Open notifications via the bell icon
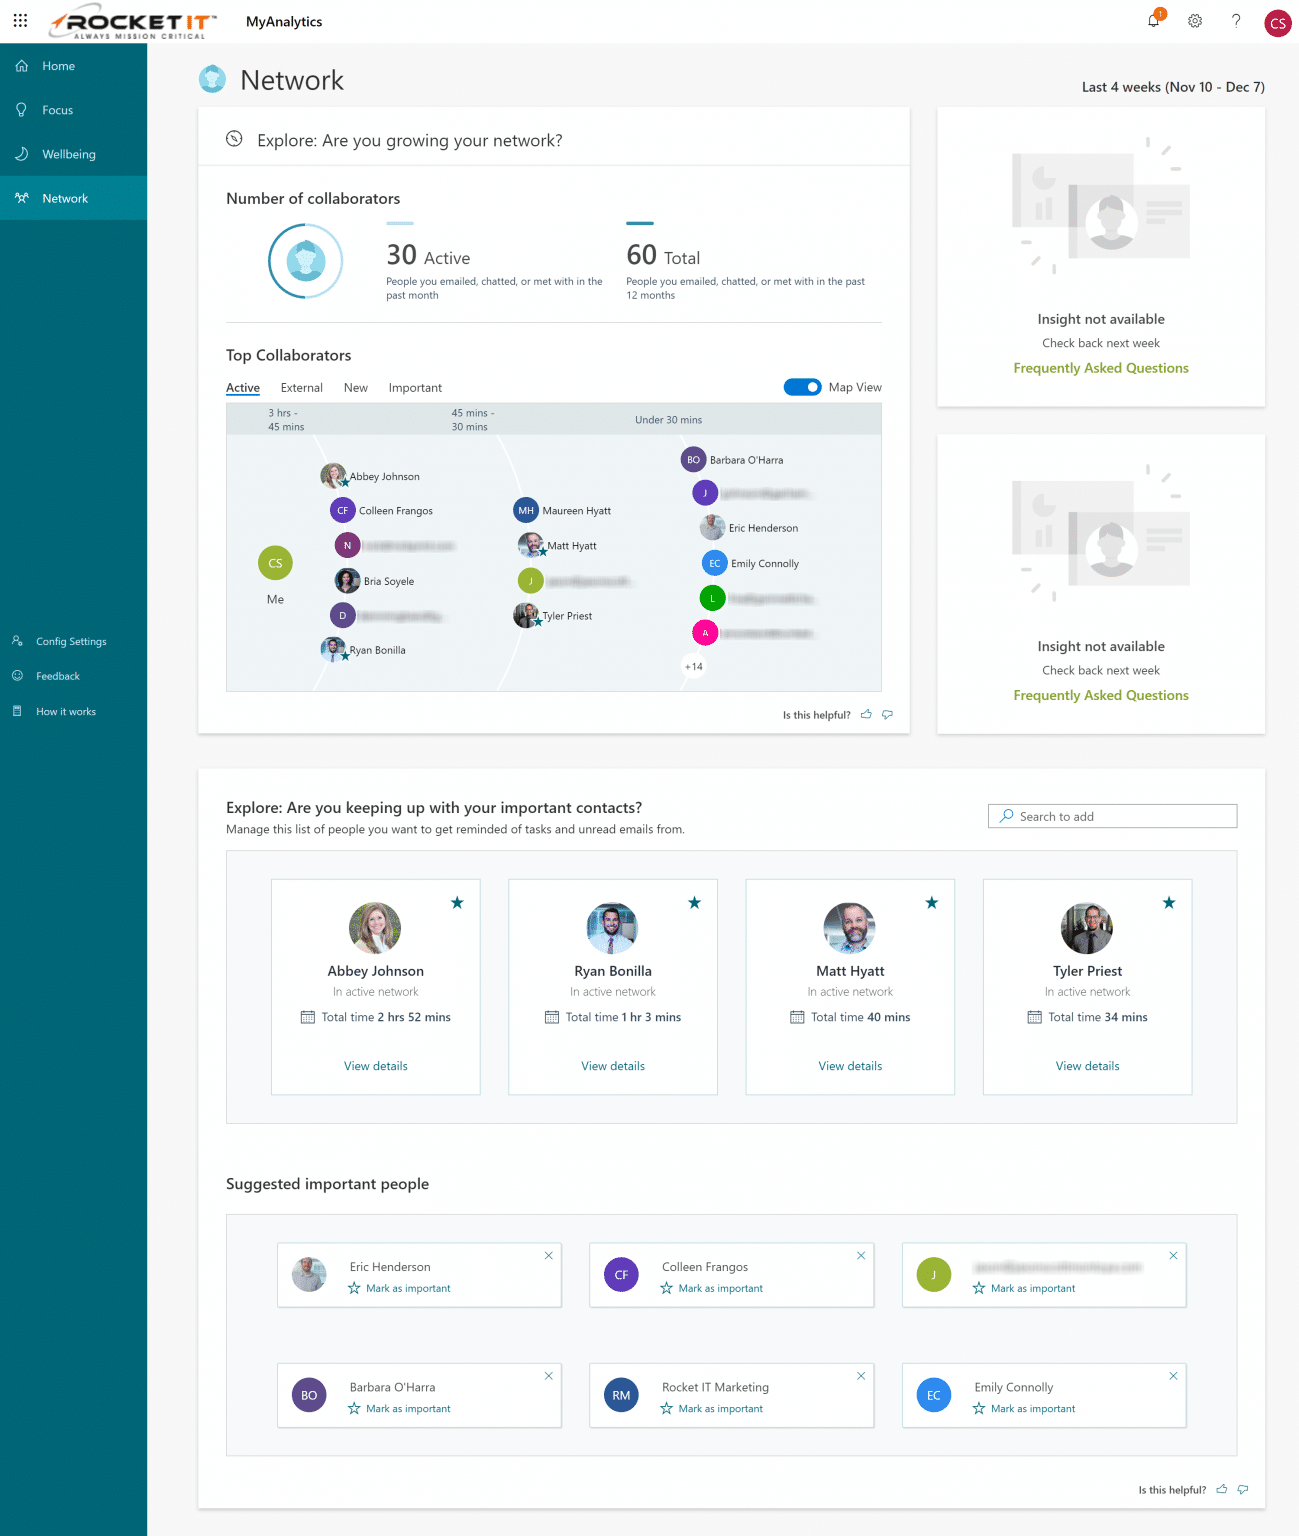This screenshot has width=1299, height=1536. coord(1153,21)
